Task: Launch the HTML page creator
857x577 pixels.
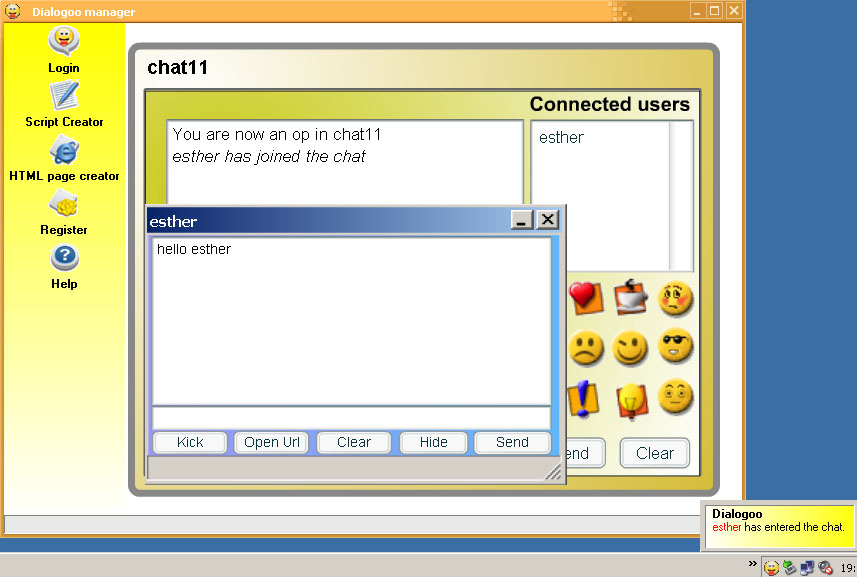Action: (64, 158)
